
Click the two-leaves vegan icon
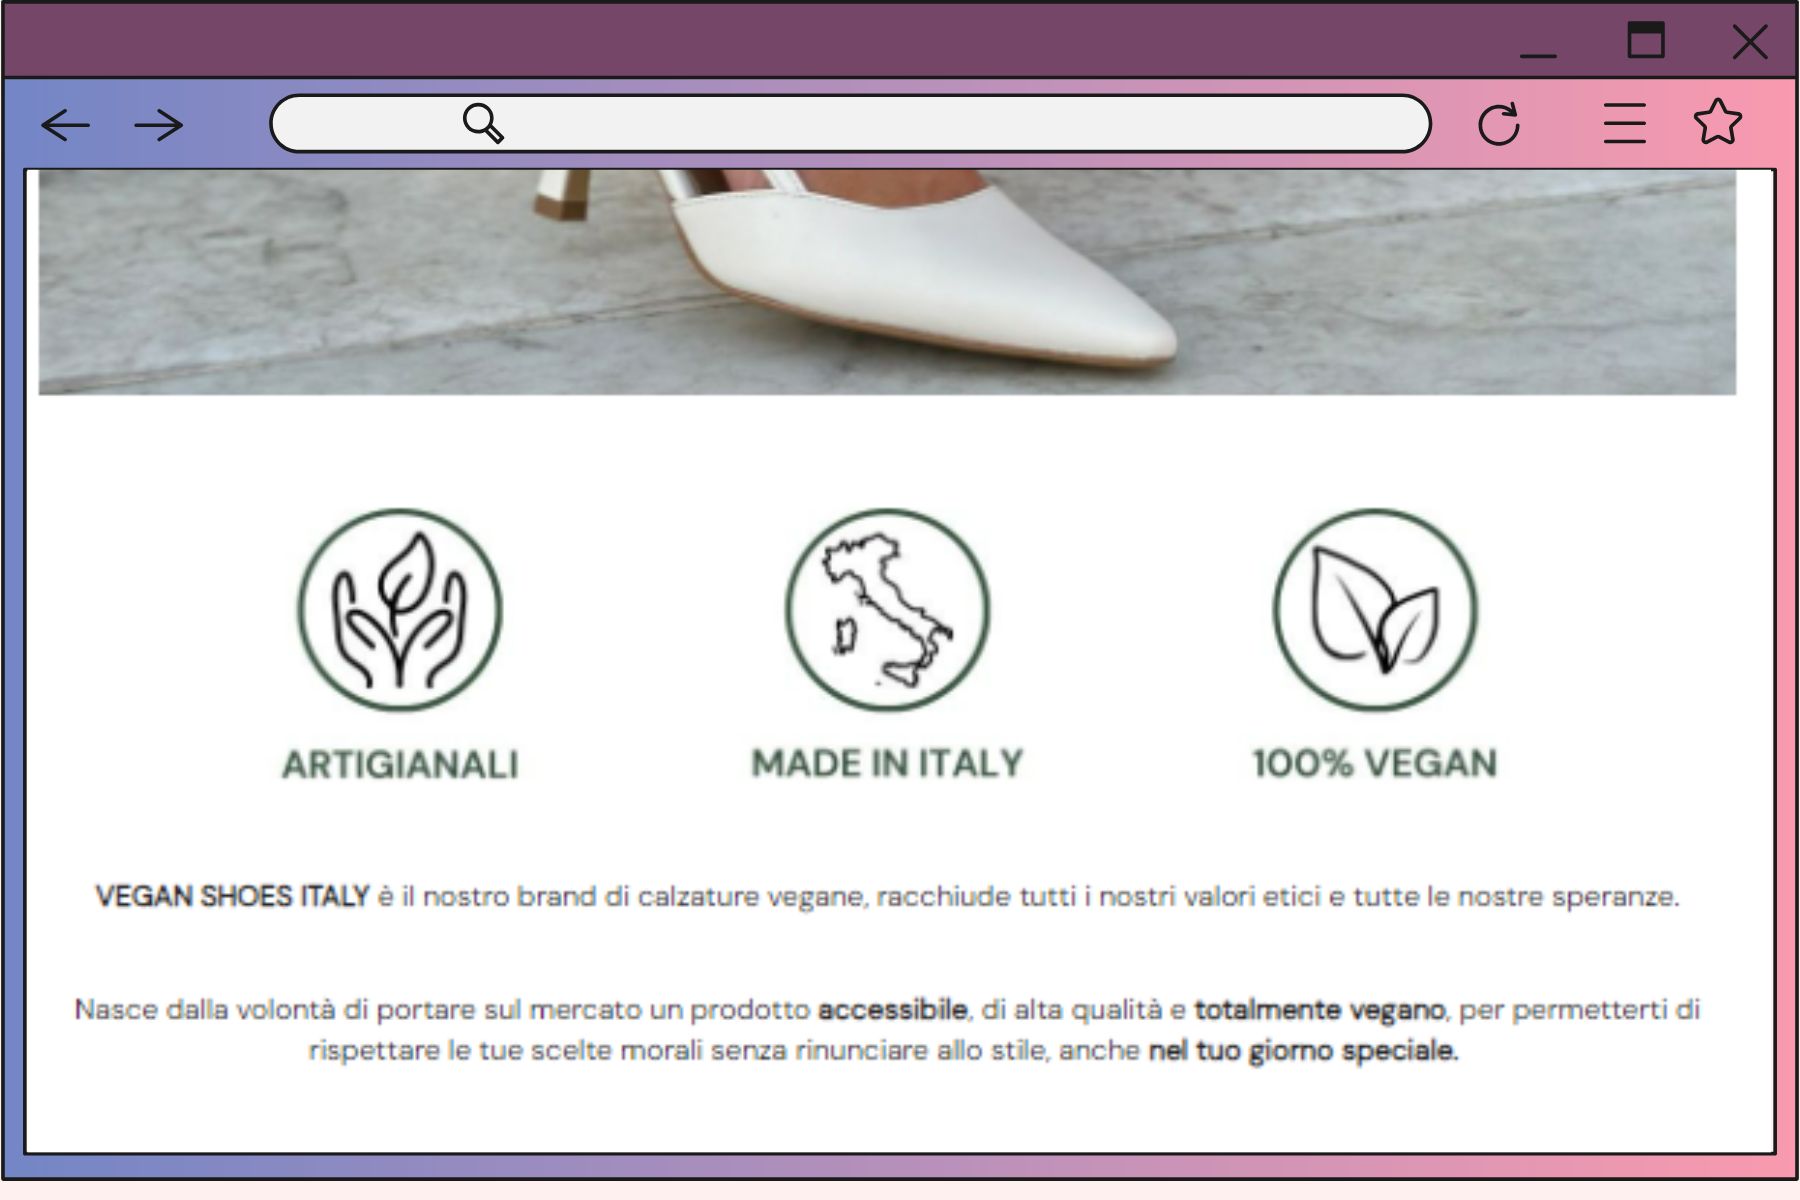(1375, 610)
